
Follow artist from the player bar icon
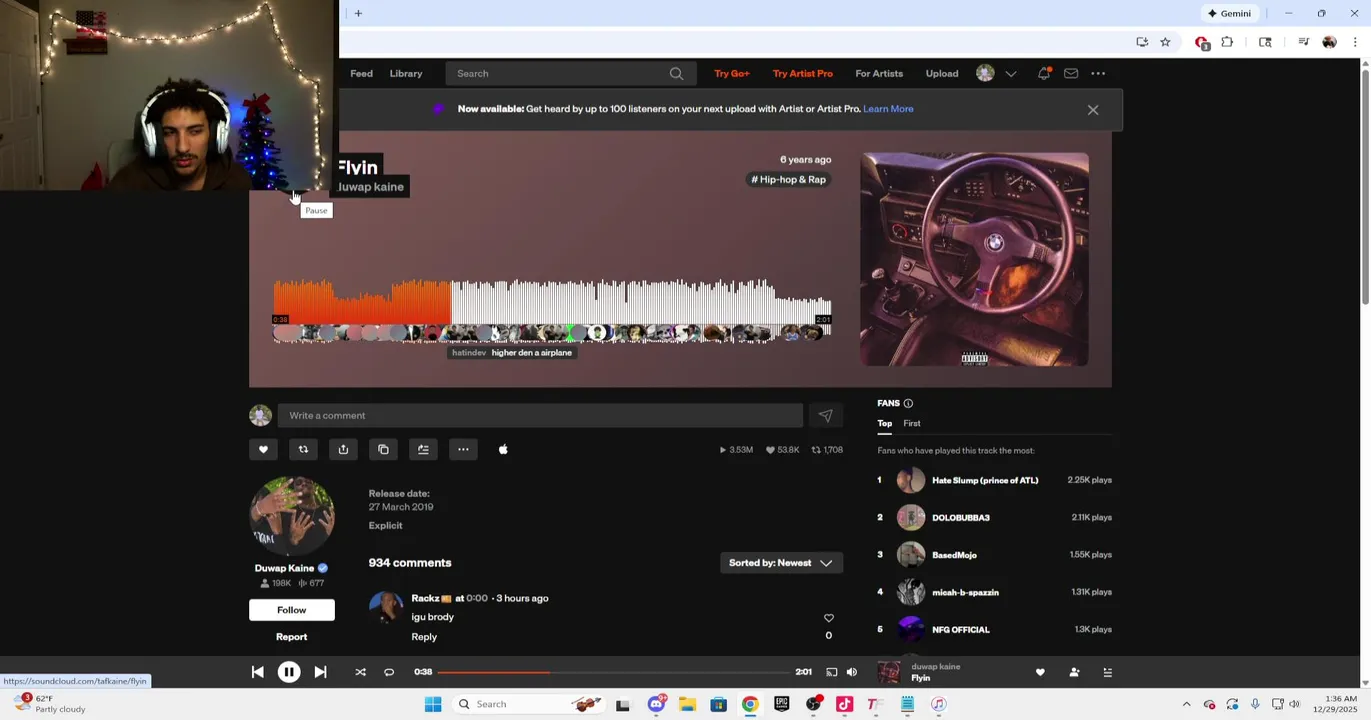coord(1074,673)
